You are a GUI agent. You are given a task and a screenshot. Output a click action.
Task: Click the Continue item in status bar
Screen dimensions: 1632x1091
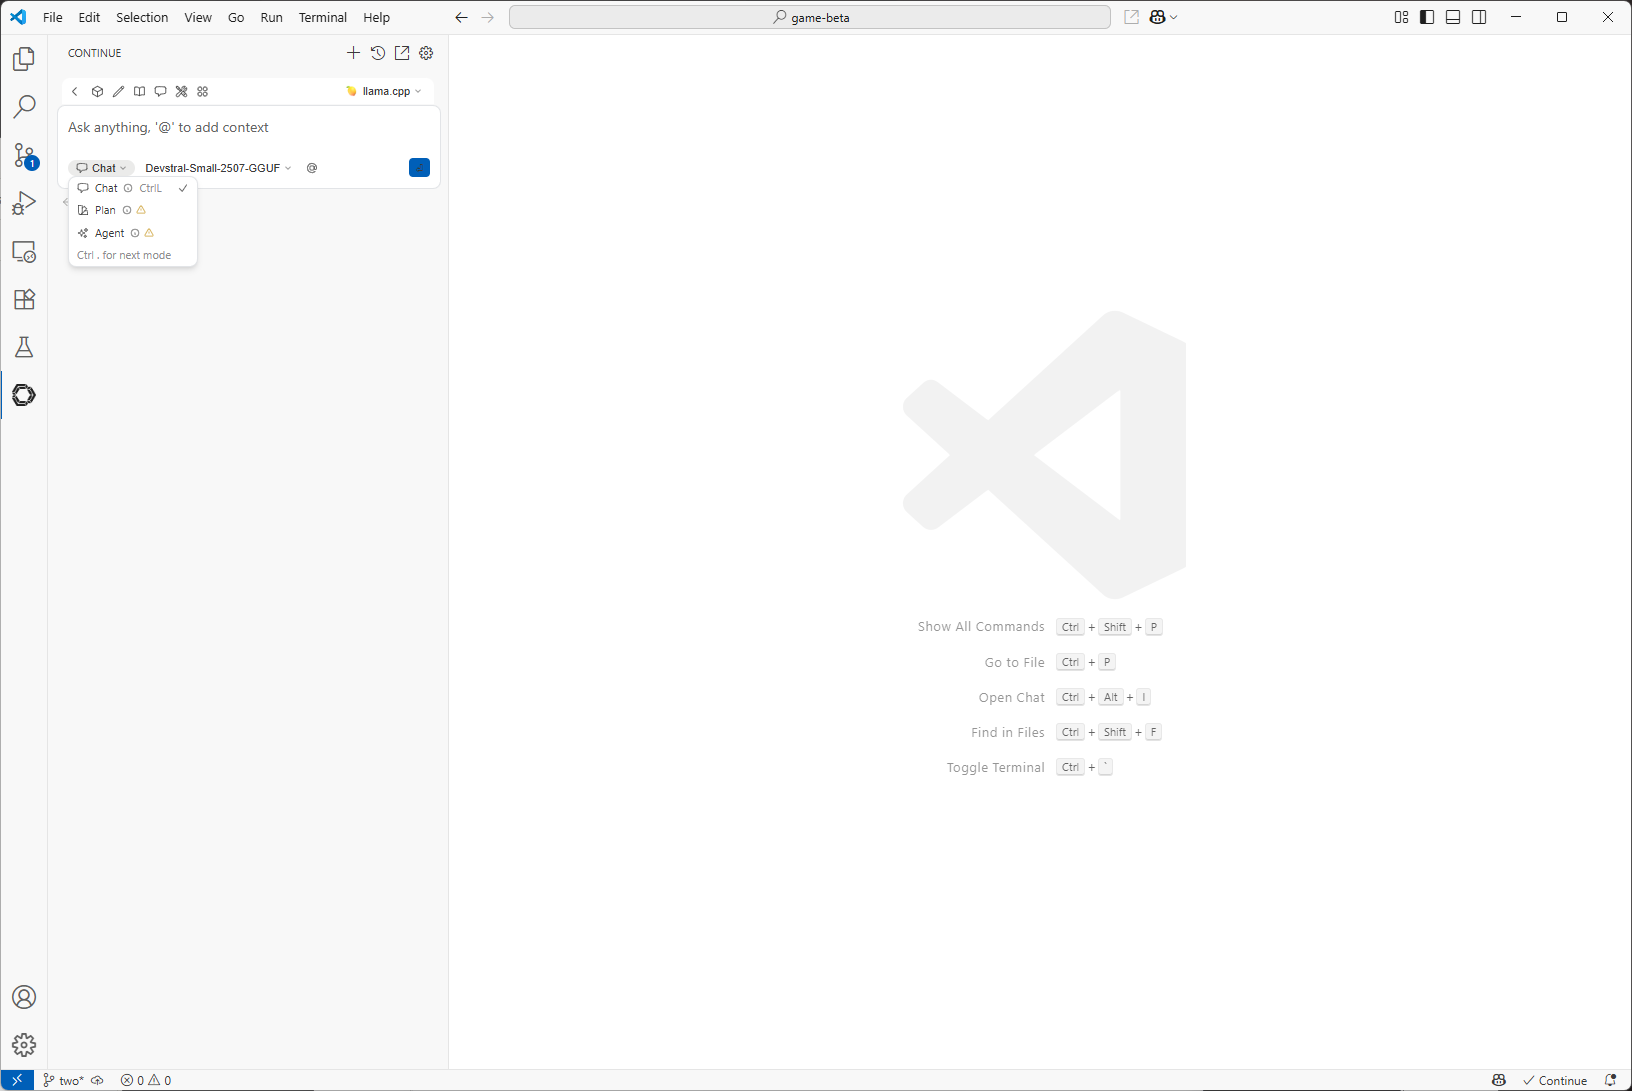pos(1555,1080)
